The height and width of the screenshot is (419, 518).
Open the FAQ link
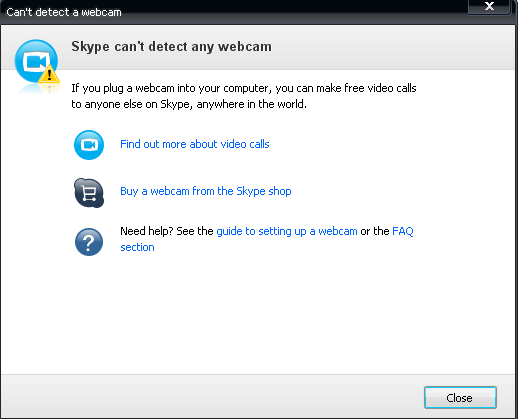pos(403,231)
